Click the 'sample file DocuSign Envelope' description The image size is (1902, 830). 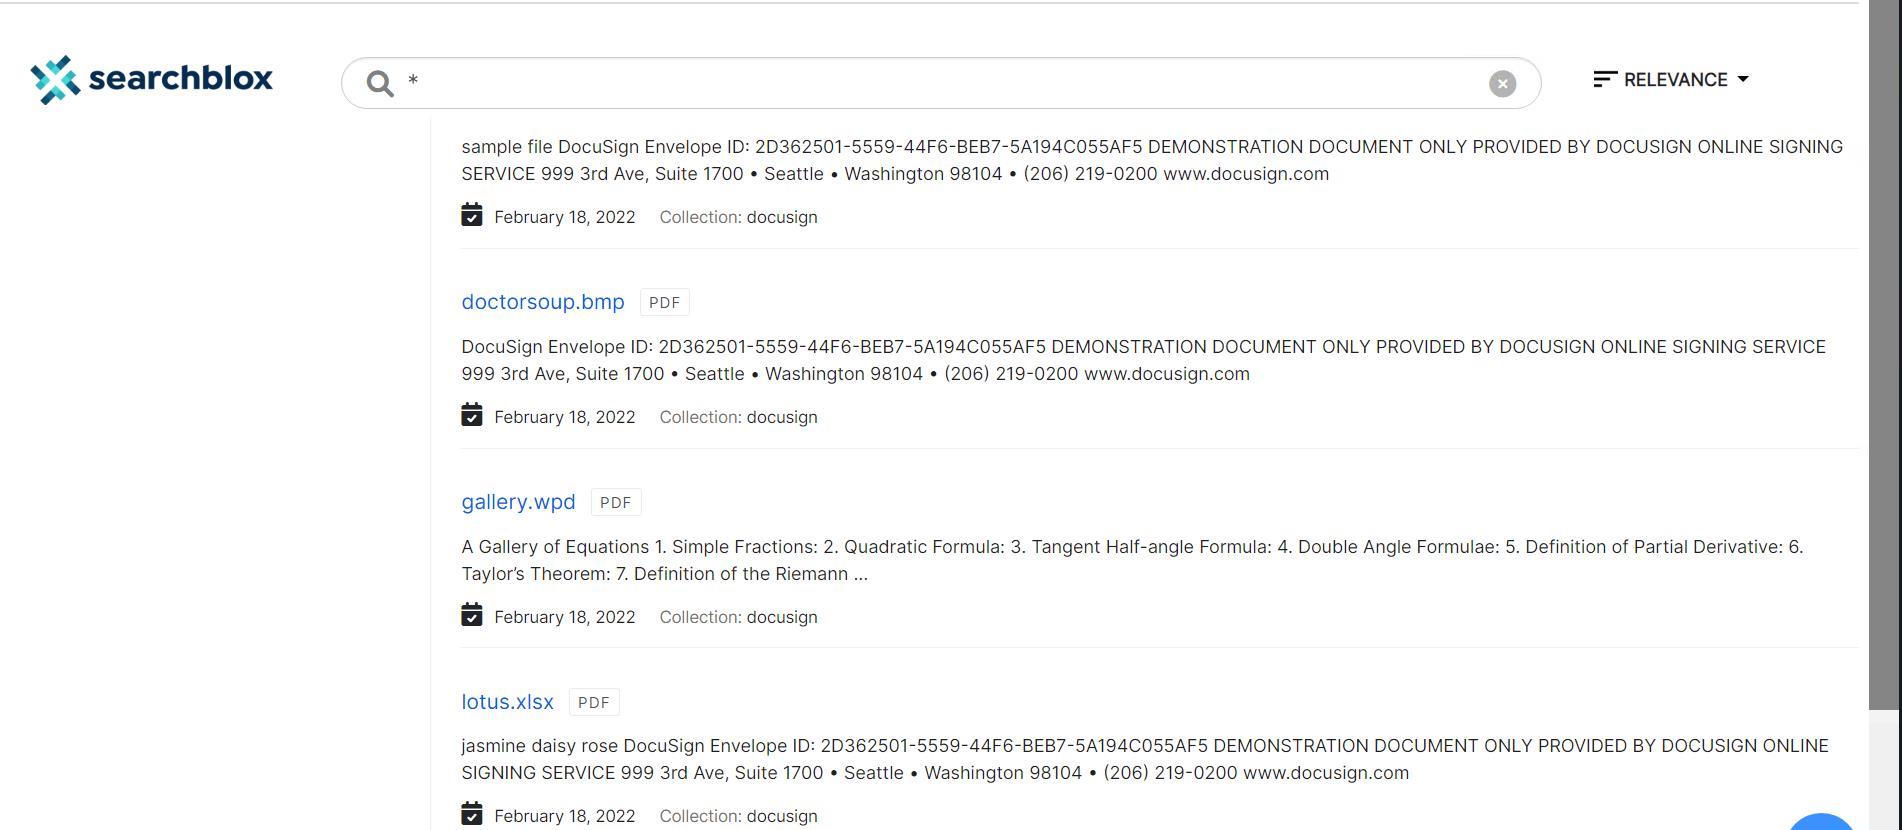(x=1152, y=160)
